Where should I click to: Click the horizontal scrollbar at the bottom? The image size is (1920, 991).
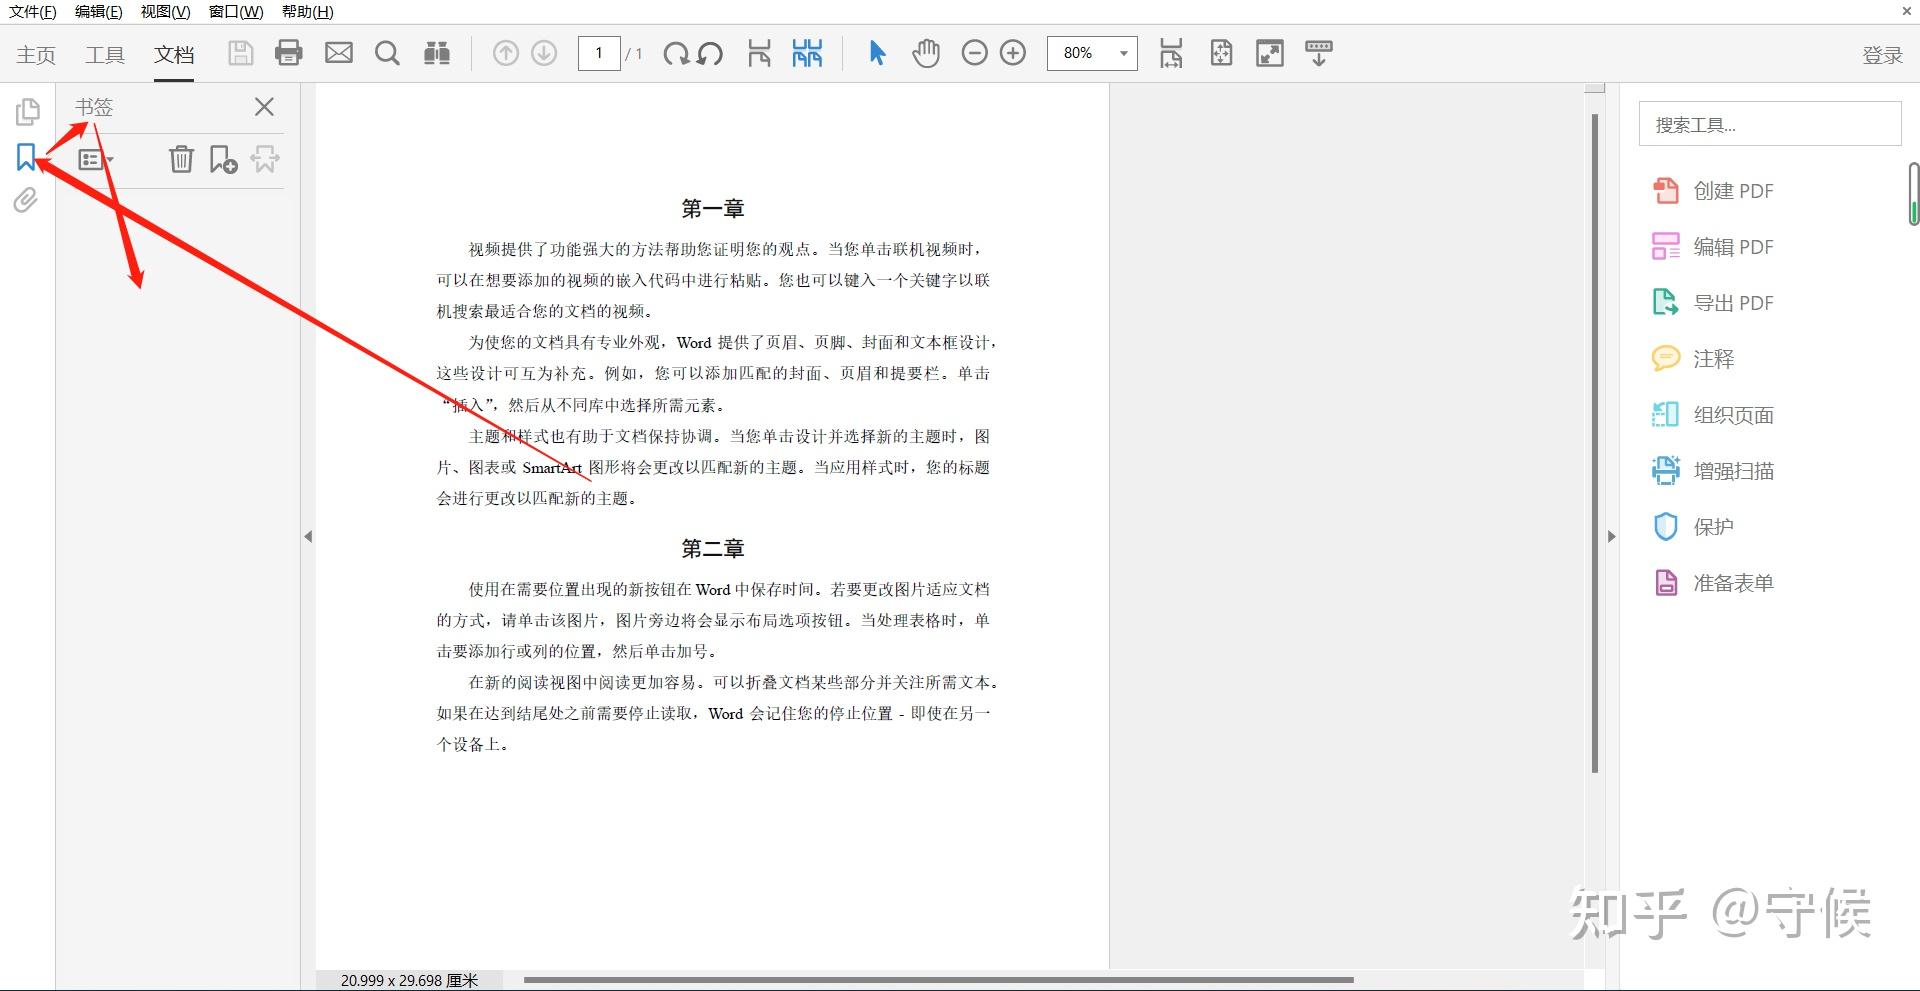(939, 980)
